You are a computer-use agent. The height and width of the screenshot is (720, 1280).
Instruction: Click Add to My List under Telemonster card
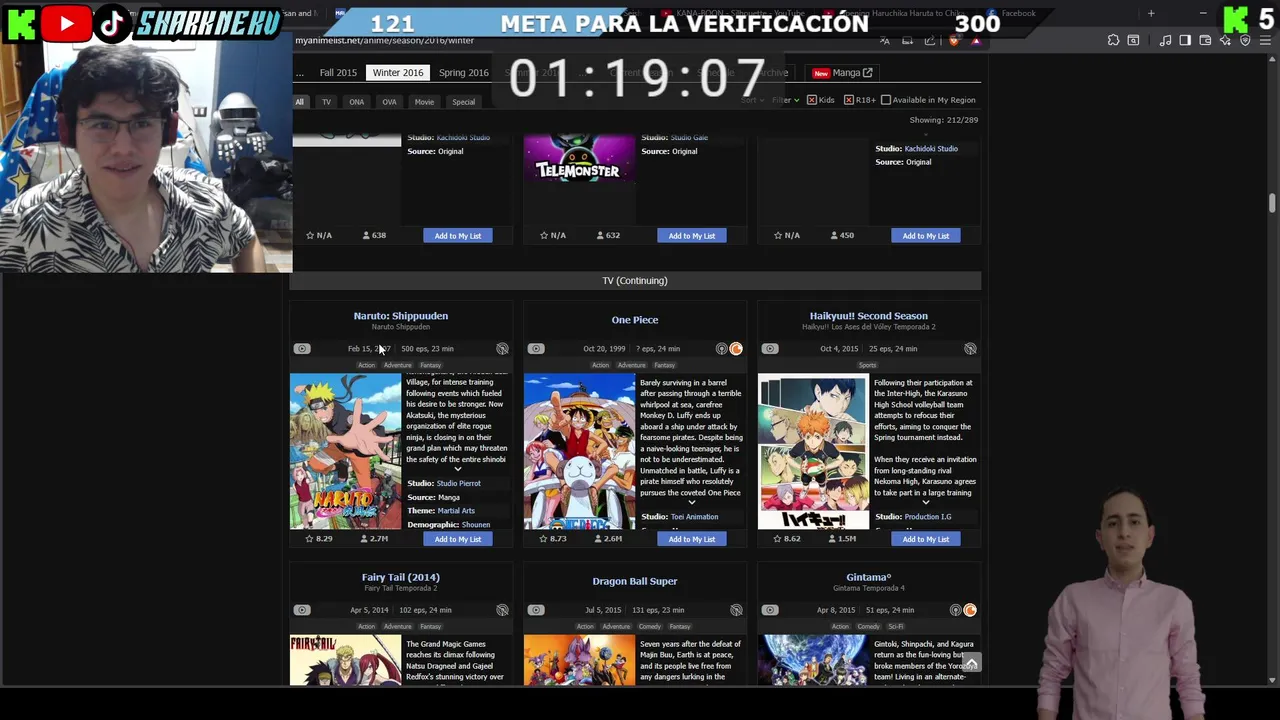point(692,236)
